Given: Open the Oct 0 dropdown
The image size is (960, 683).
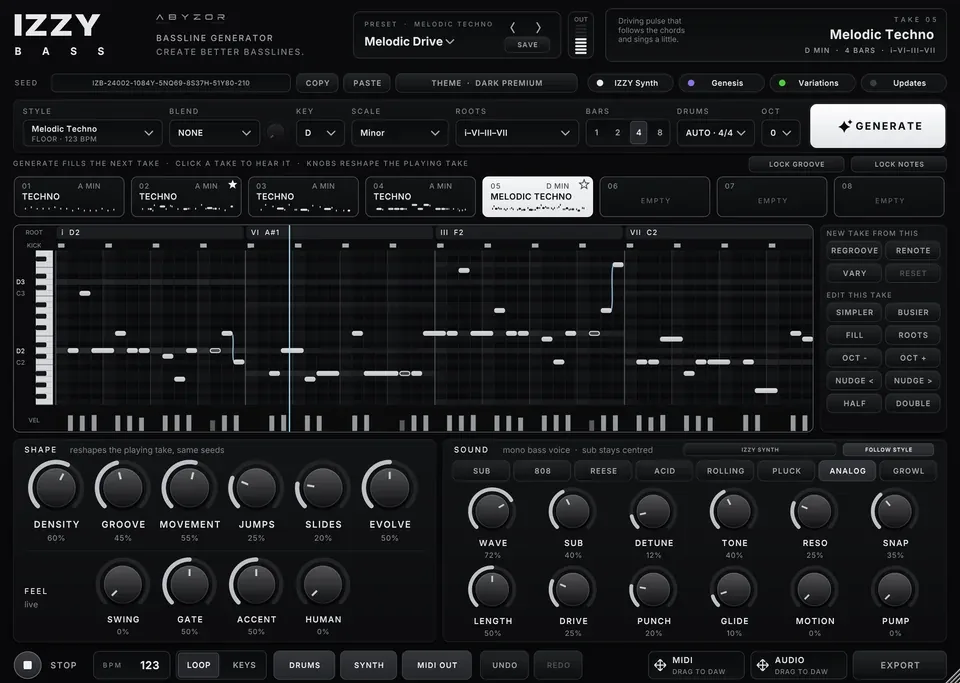Looking at the screenshot, I should pos(781,133).
